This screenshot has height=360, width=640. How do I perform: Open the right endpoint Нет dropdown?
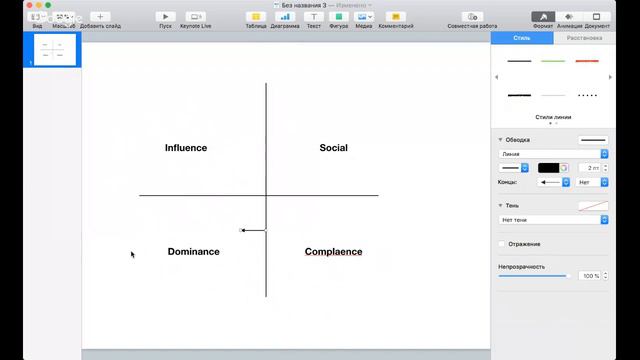tap(592, 182)
